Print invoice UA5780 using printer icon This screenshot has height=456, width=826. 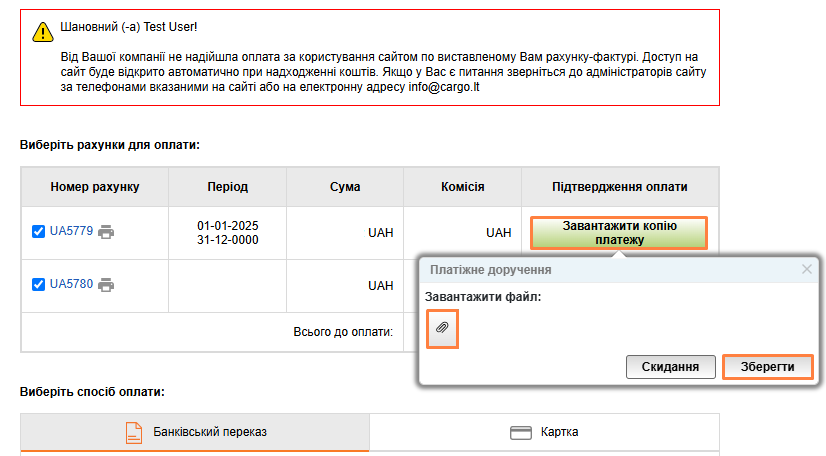[106, 285]
